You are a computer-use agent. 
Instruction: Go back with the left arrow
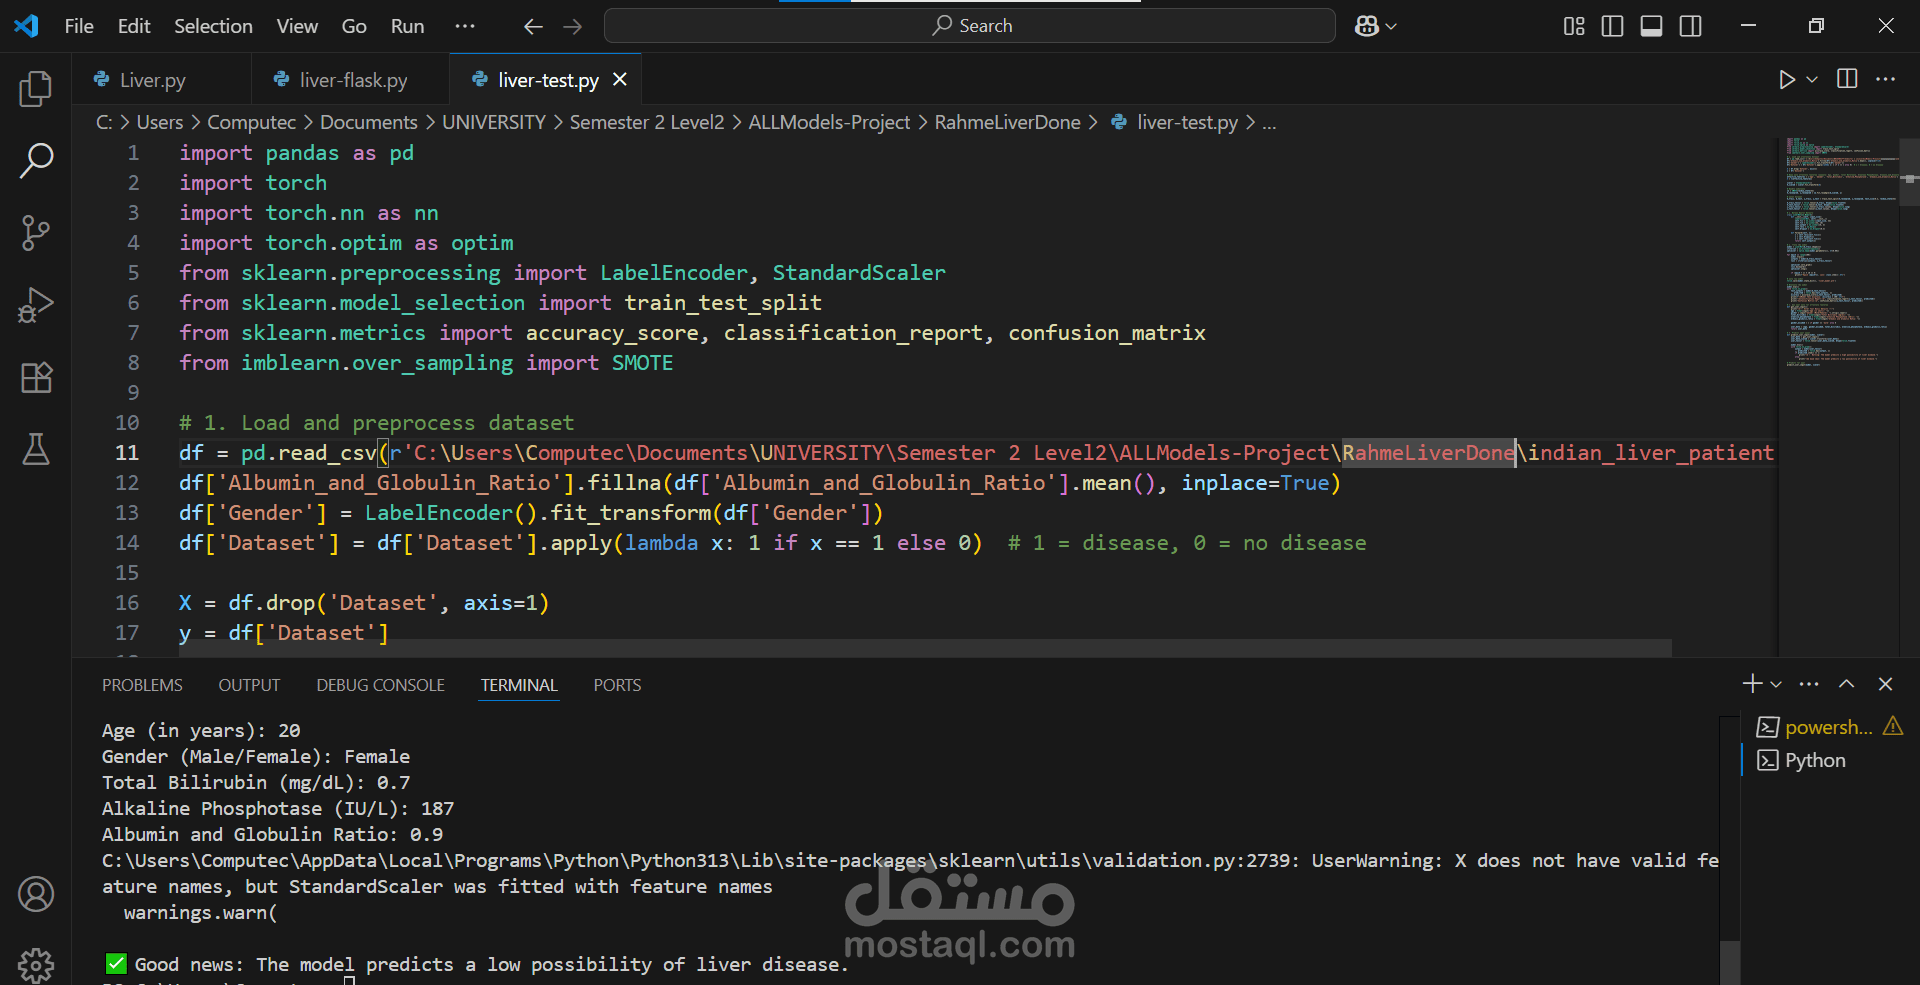click(x=533, y=26)
